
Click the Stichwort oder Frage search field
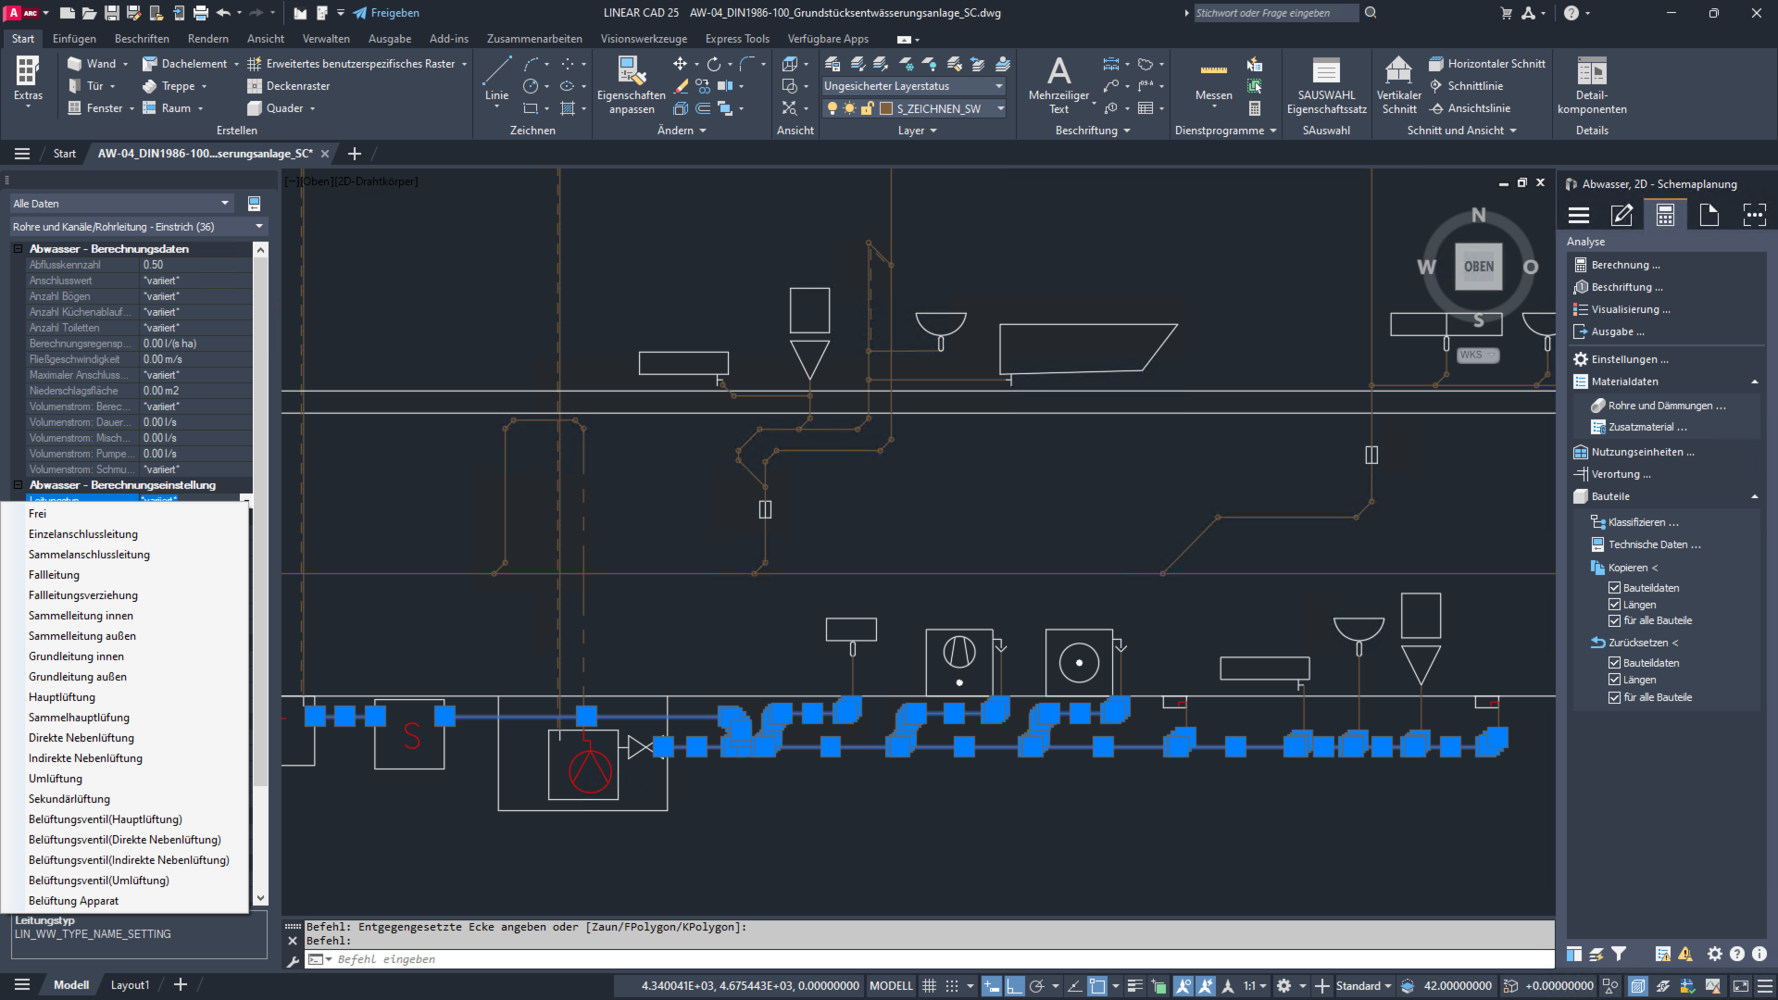1275,13
